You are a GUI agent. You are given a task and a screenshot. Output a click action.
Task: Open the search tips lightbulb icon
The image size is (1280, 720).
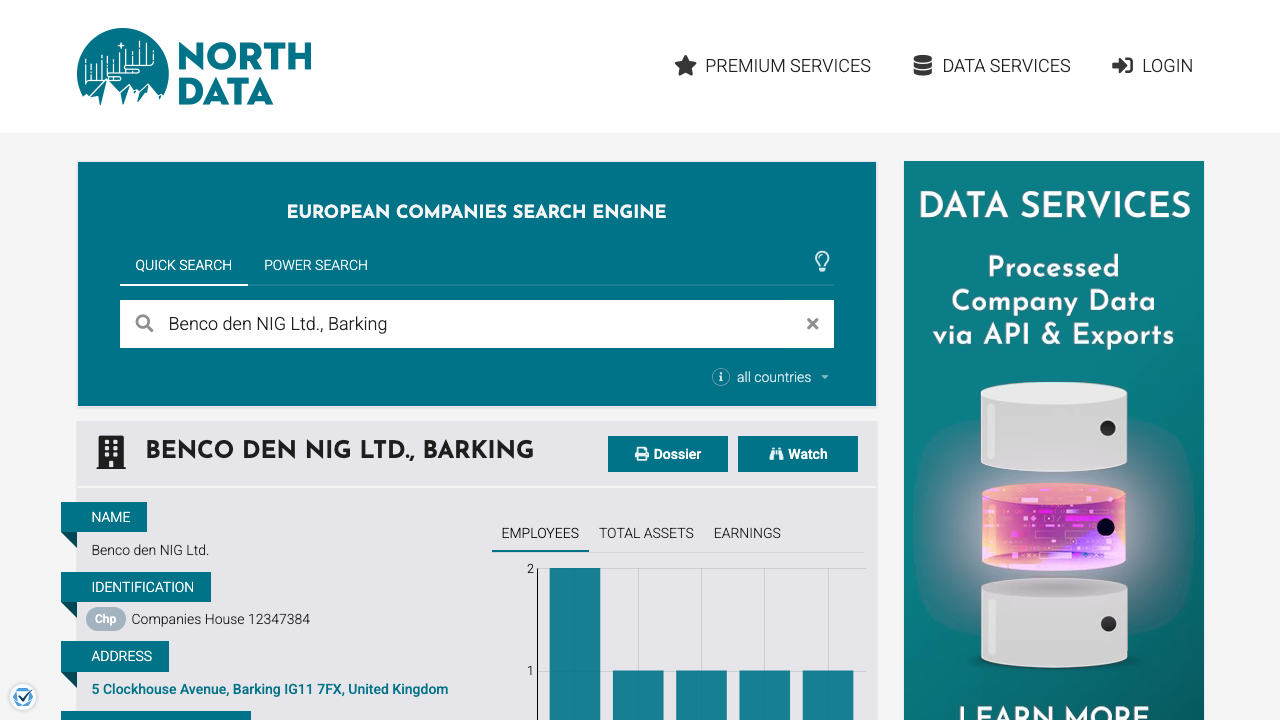click(x=822, y=261)
